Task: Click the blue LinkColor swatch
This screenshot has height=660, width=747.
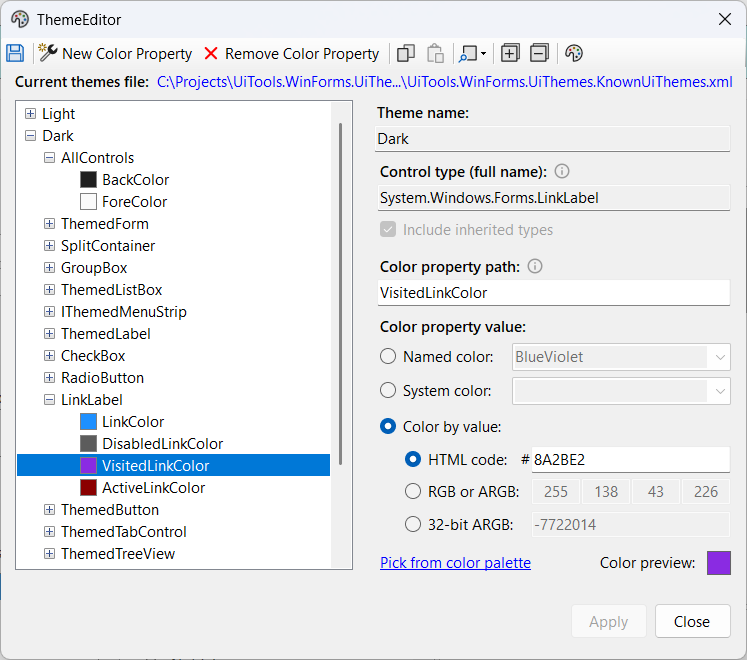Action: [88, 422]
